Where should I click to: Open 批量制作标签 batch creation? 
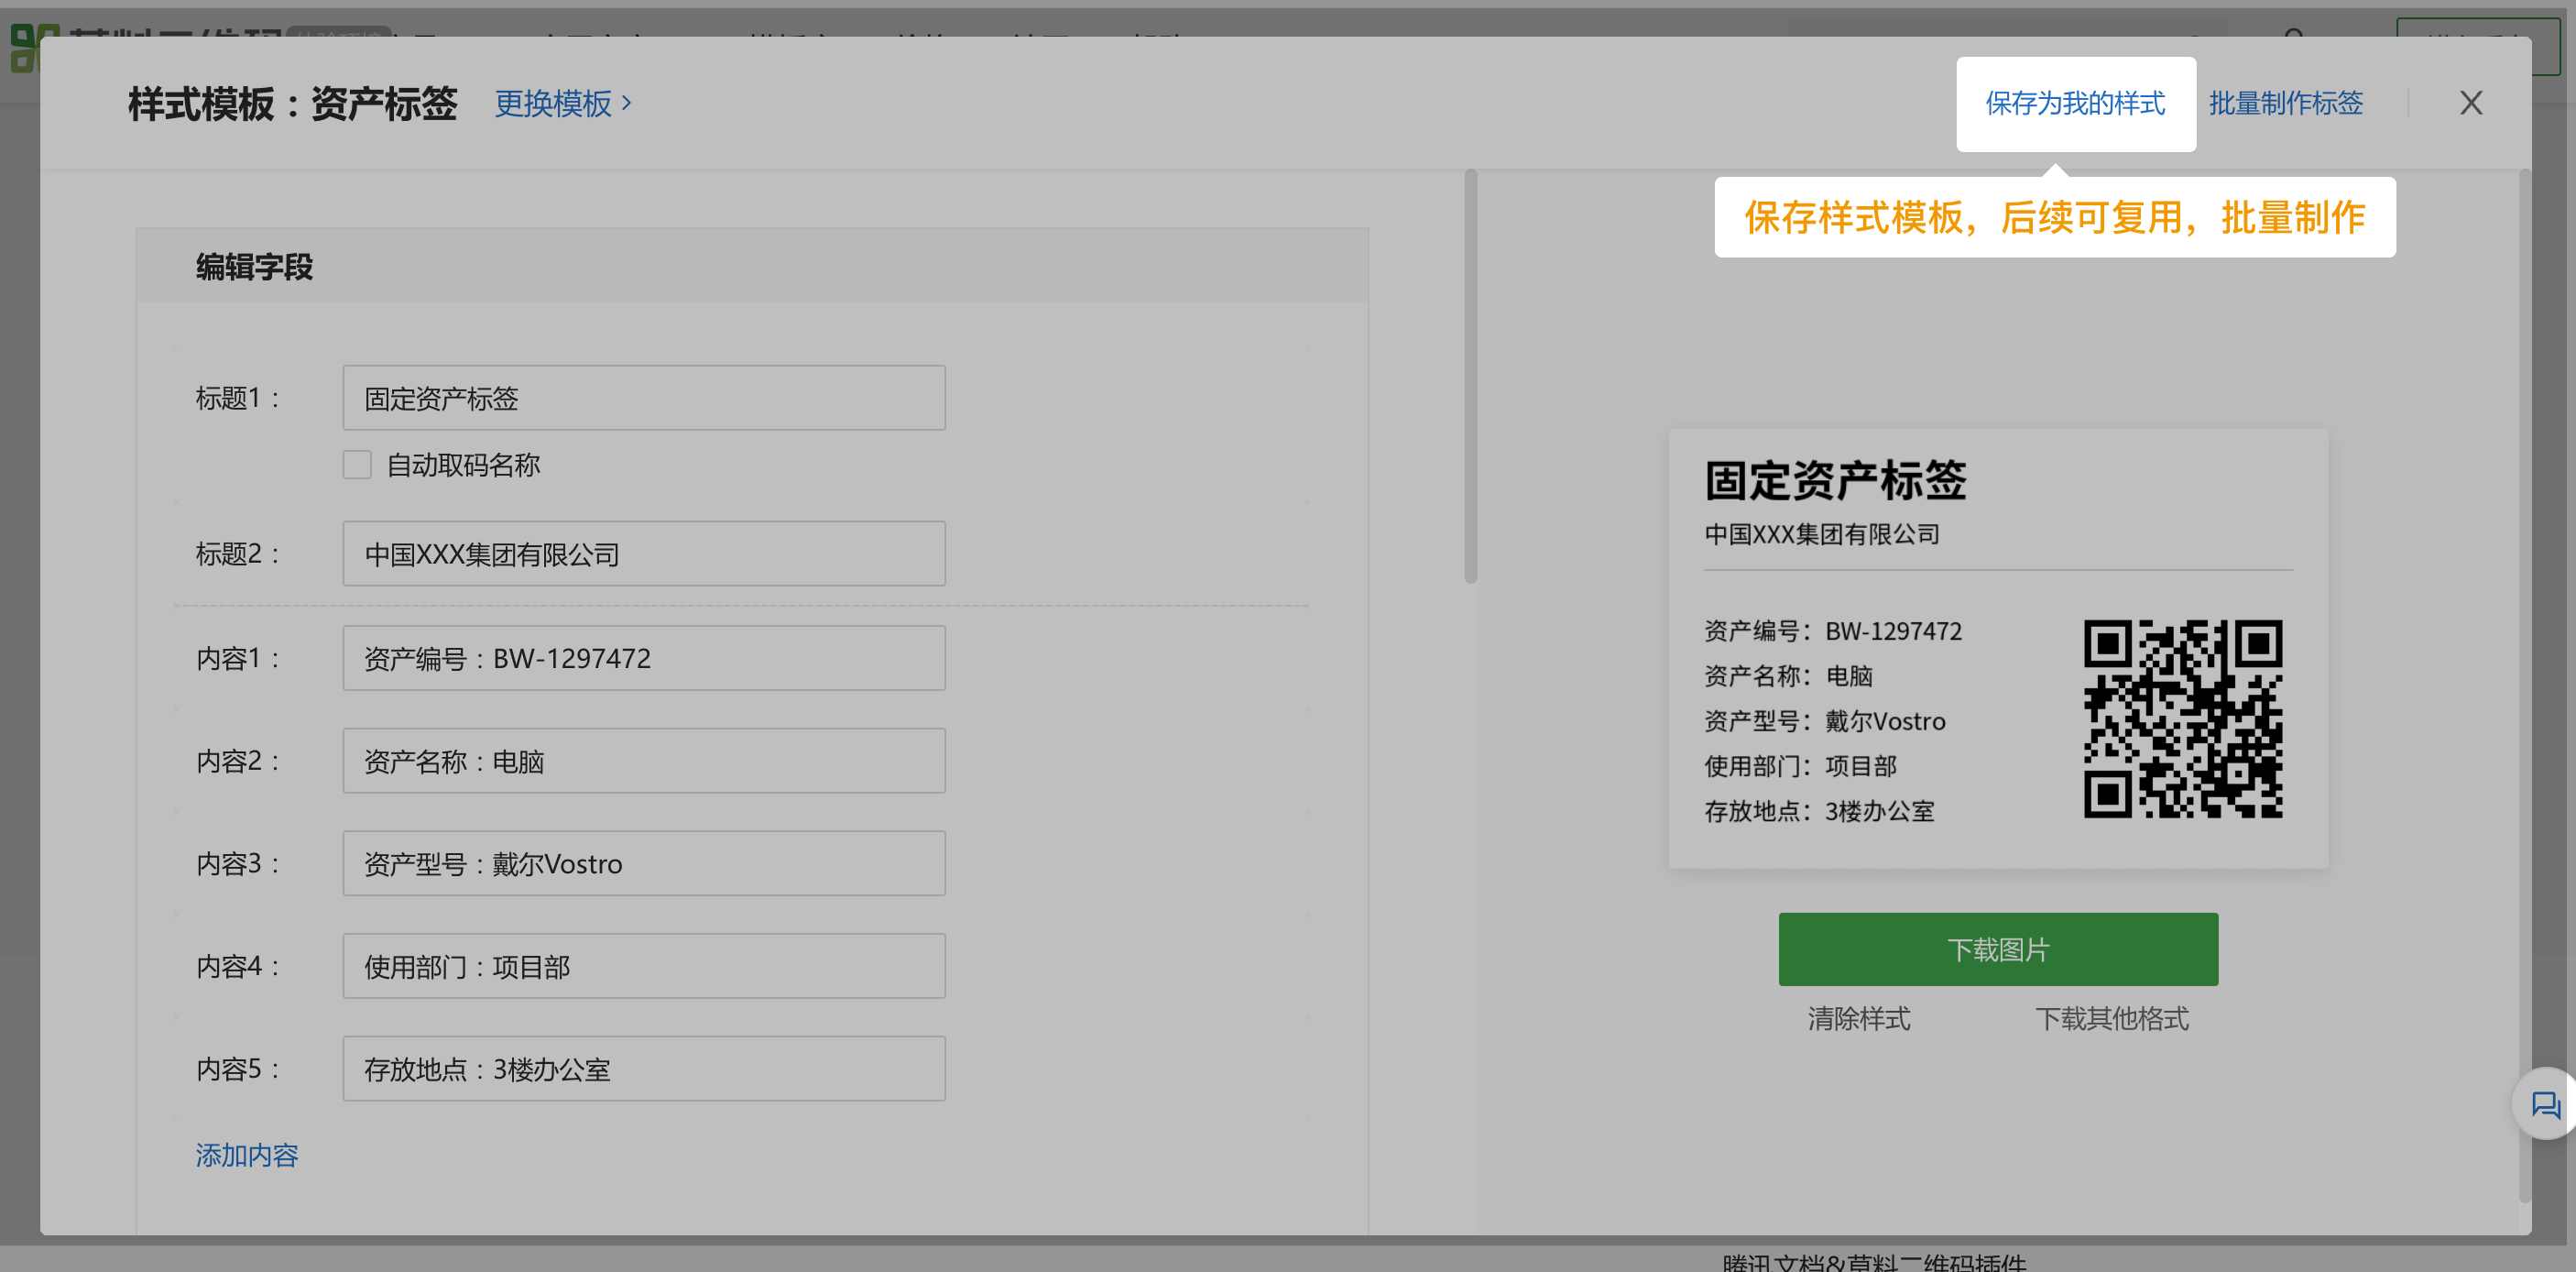pyautogui.click(x=2286, y=103)
